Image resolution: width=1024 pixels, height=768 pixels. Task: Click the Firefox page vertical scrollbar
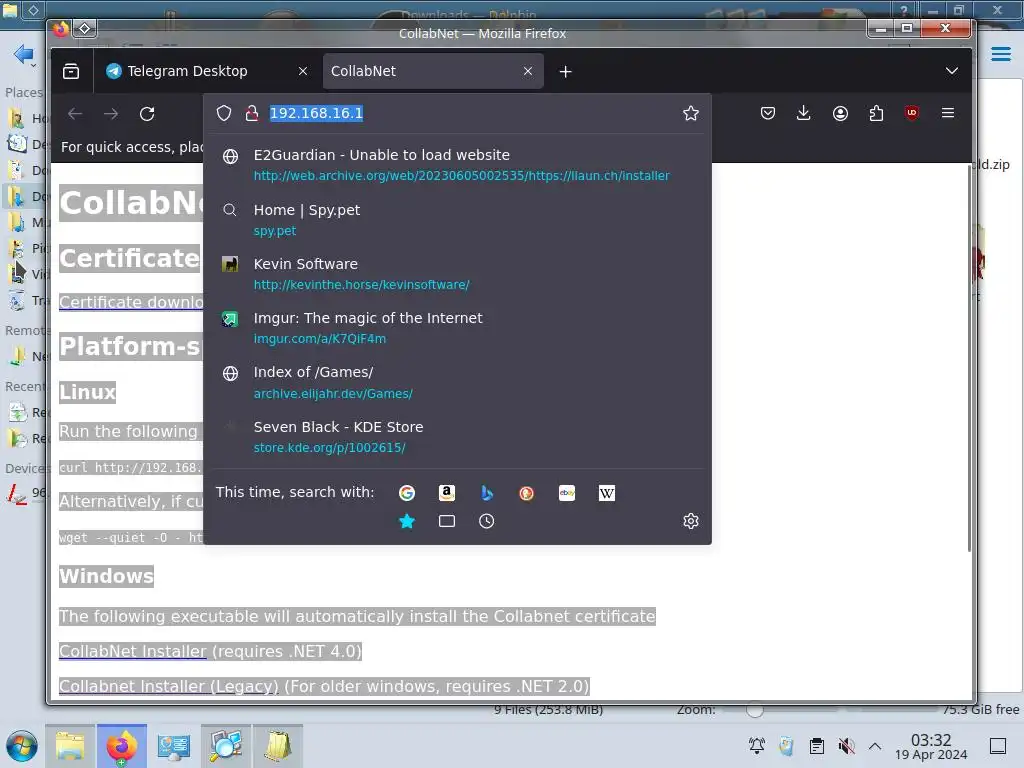point(968,358)
